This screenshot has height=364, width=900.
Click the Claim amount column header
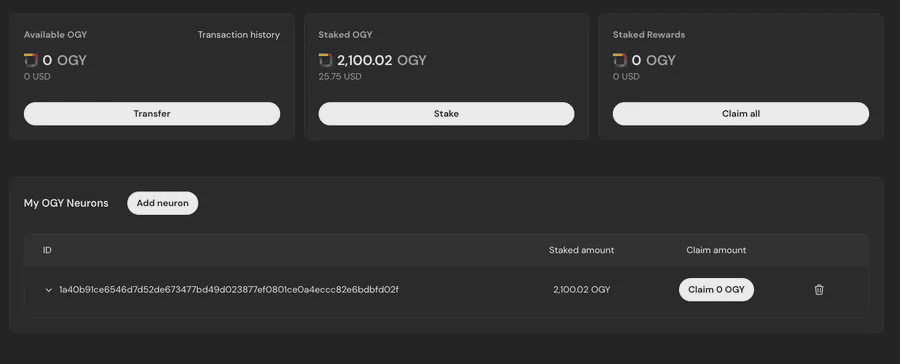point(716,250)
